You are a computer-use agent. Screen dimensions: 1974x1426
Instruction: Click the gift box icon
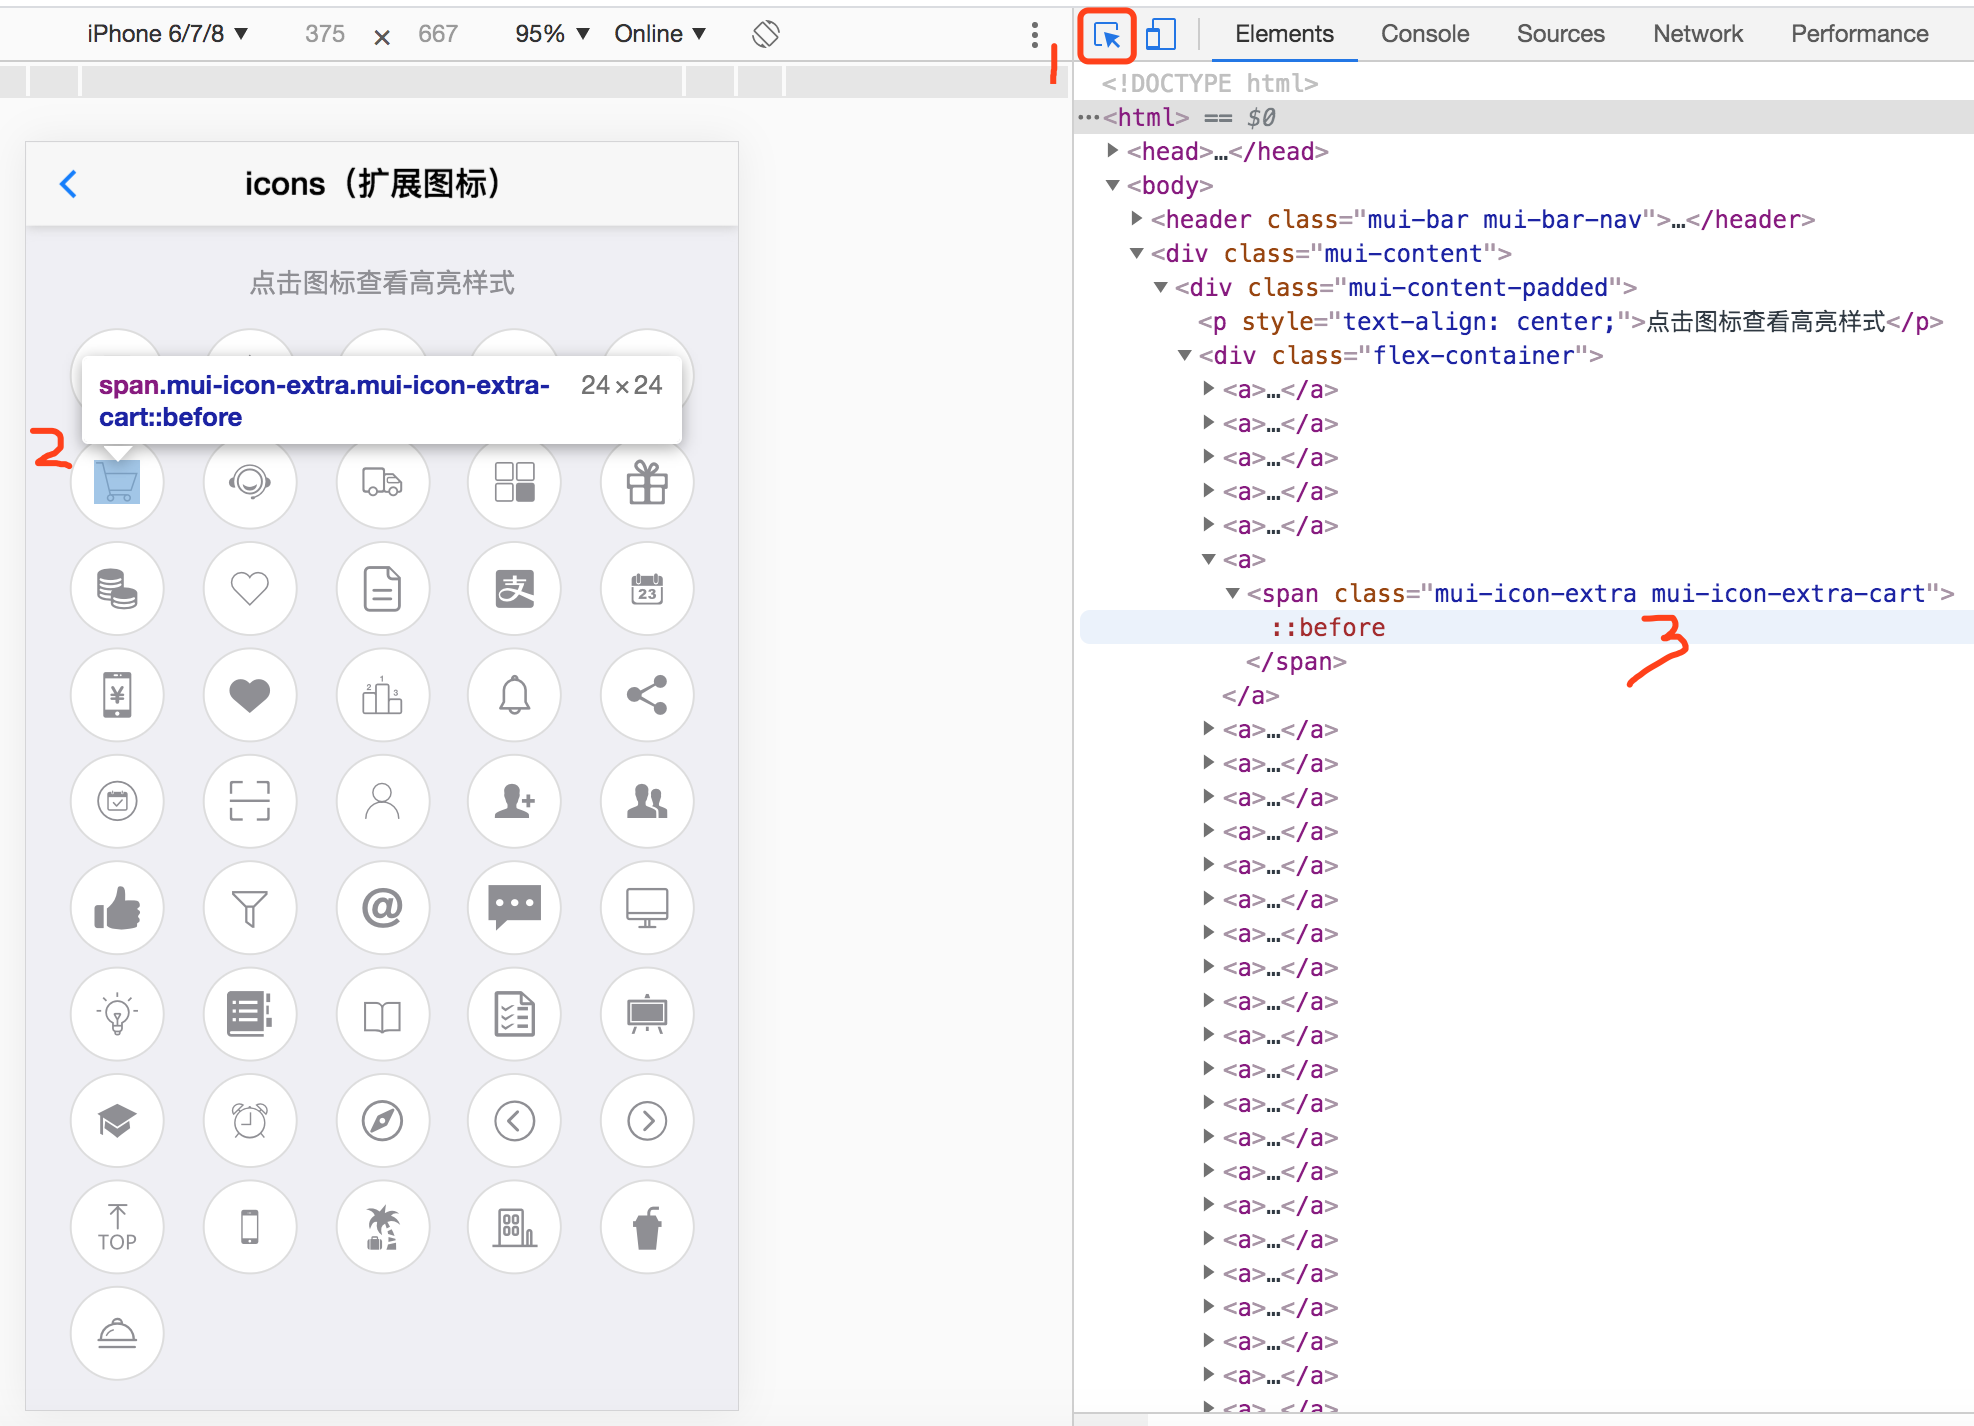pos(647,483)
